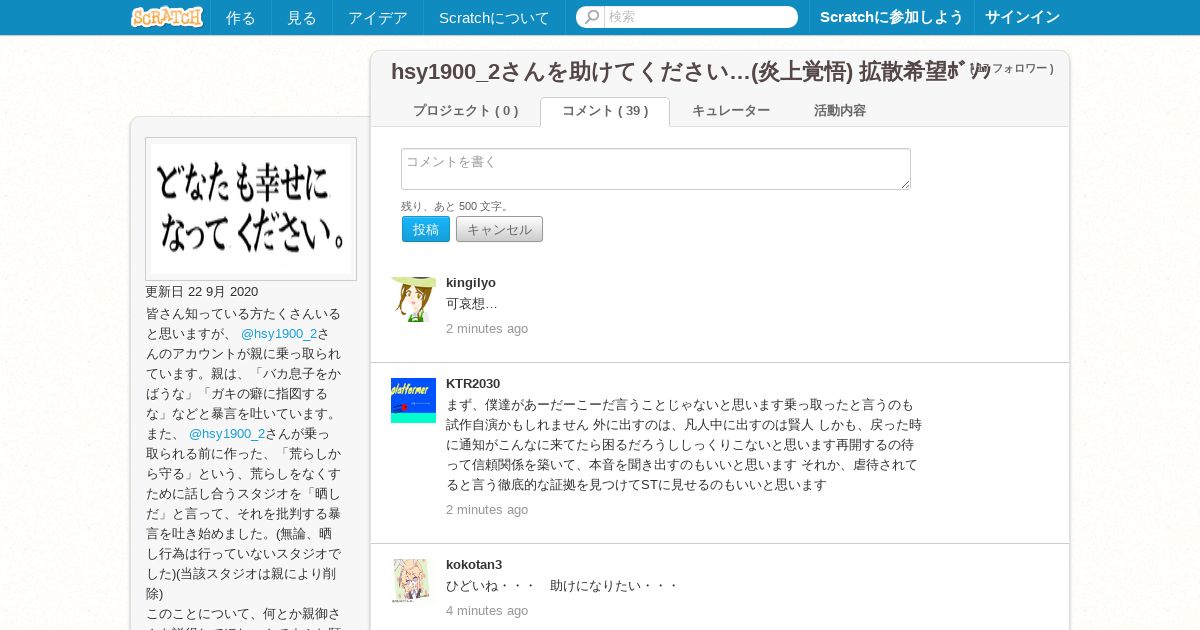Open KTR2030's platformer avatar

tap(413, 400)
